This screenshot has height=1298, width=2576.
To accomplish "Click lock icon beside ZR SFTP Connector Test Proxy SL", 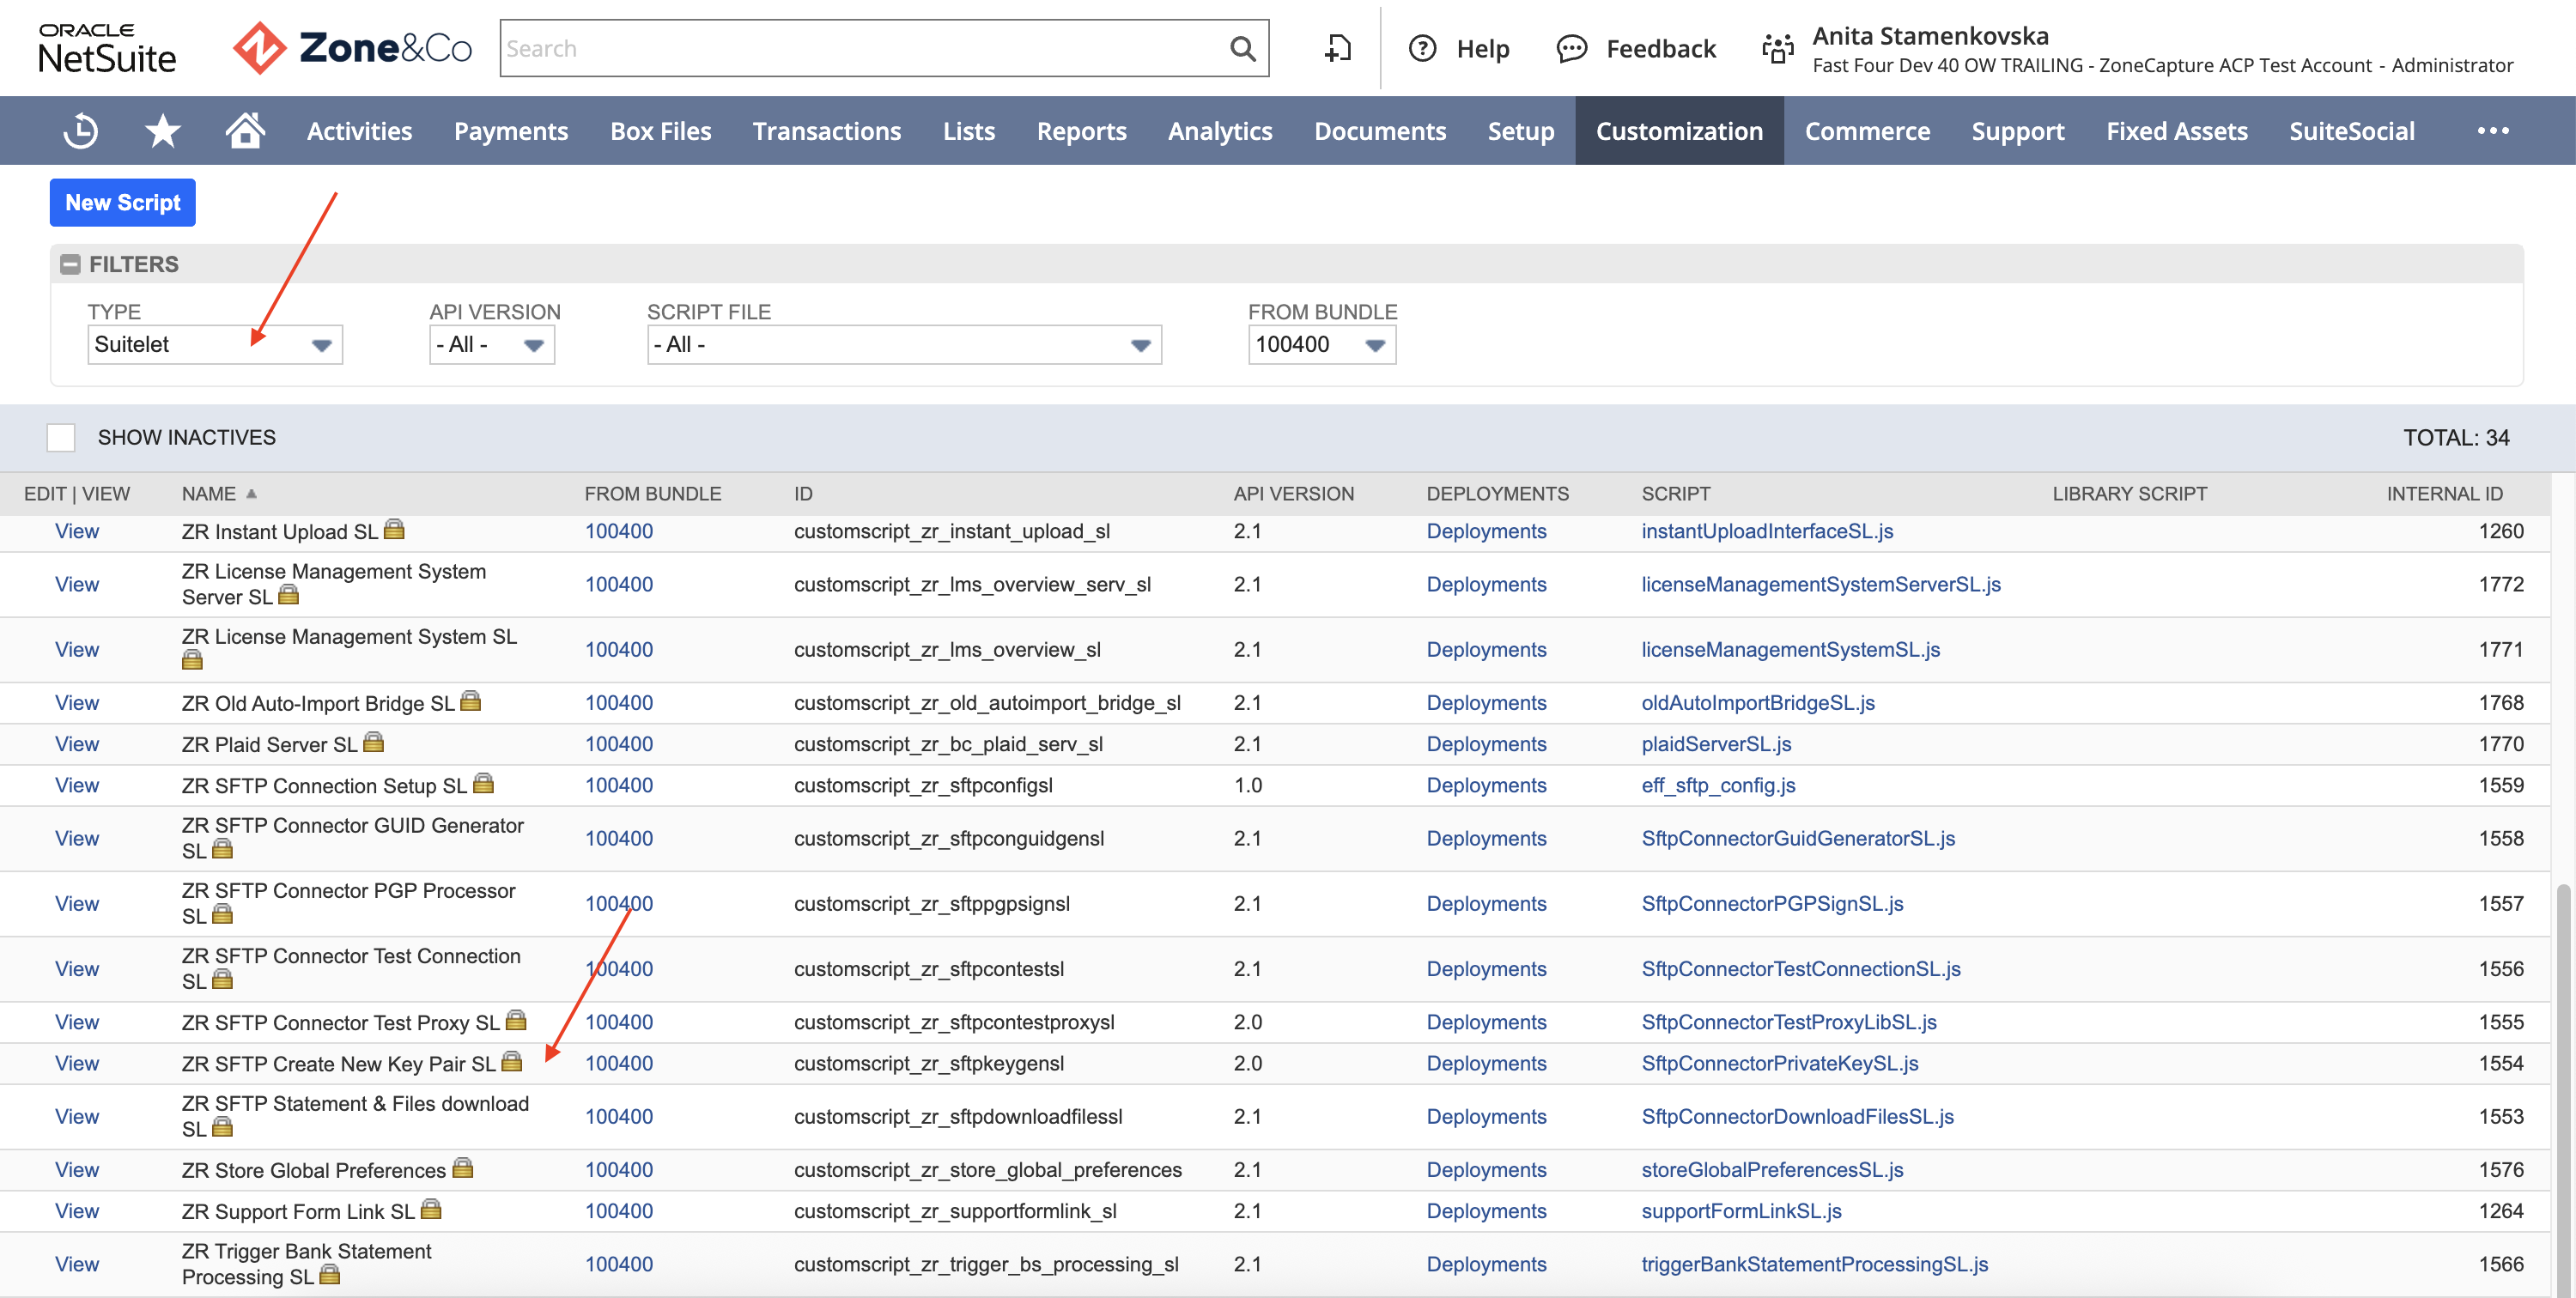I will pyautogui.click(x=516, y=1021).
